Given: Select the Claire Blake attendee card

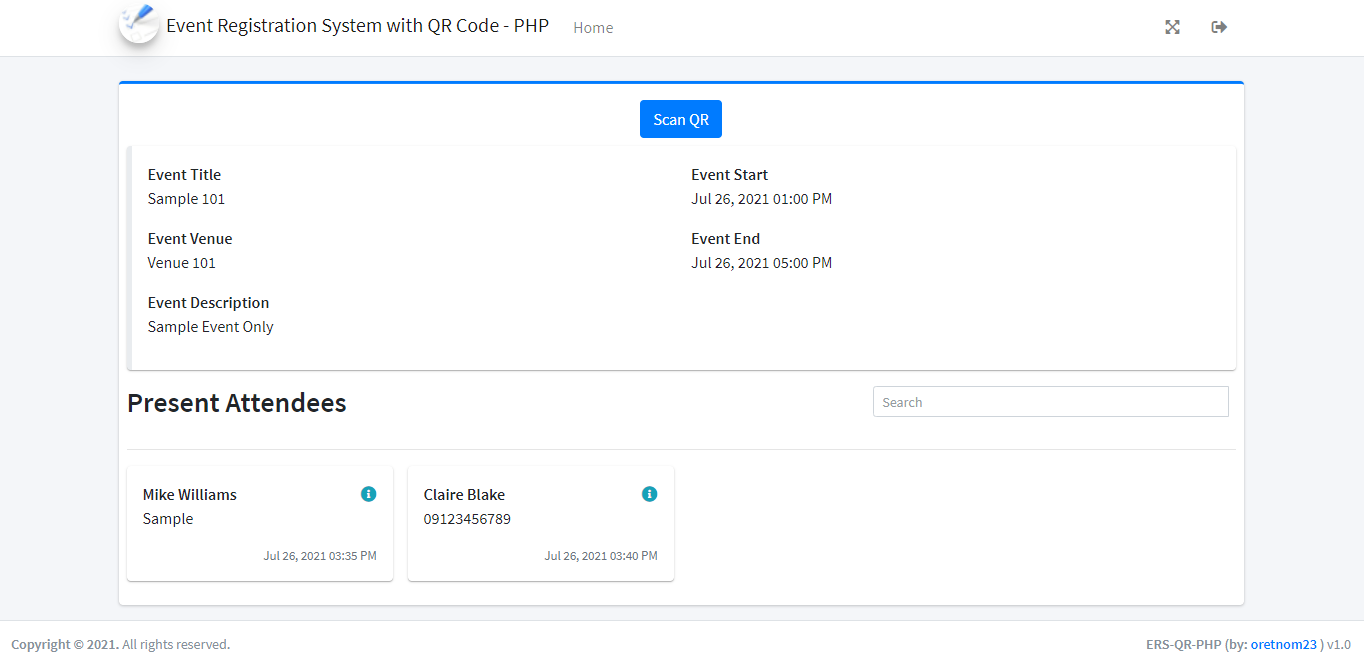Looking at the screenshot, I should pos(540,522).
